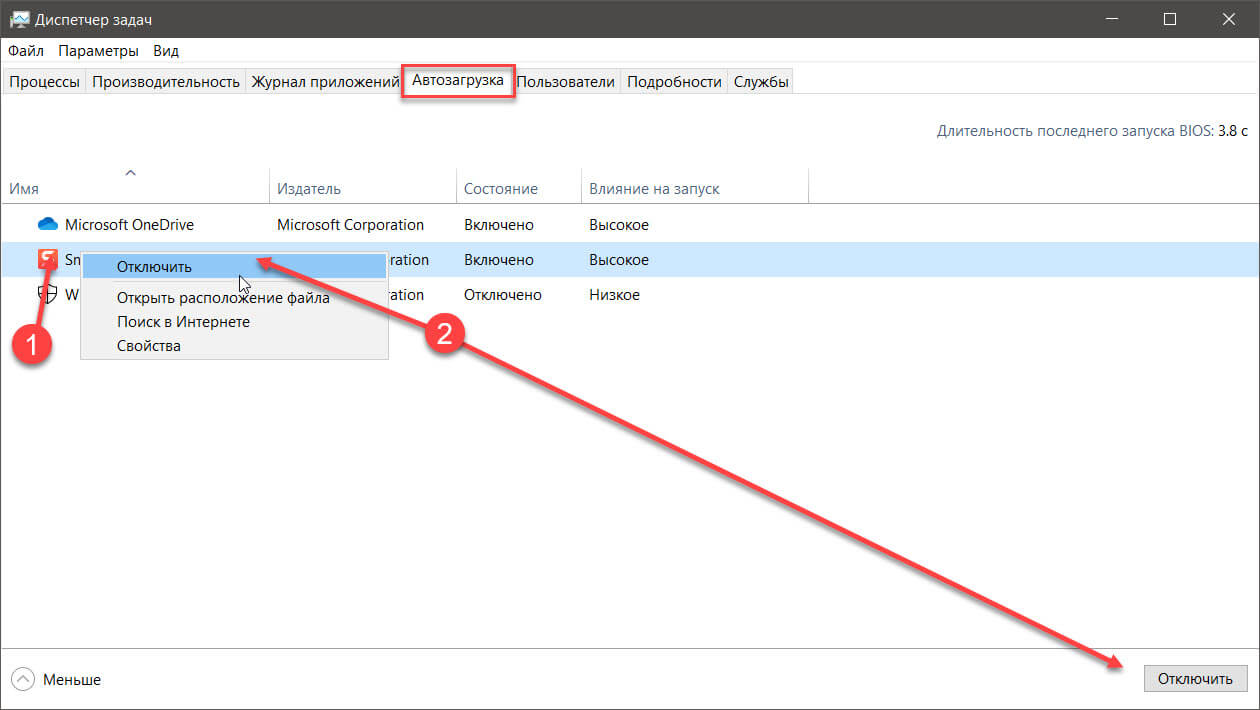
Task: Collapse view with the Меньше arrow icon
Action: click(22, 679)
